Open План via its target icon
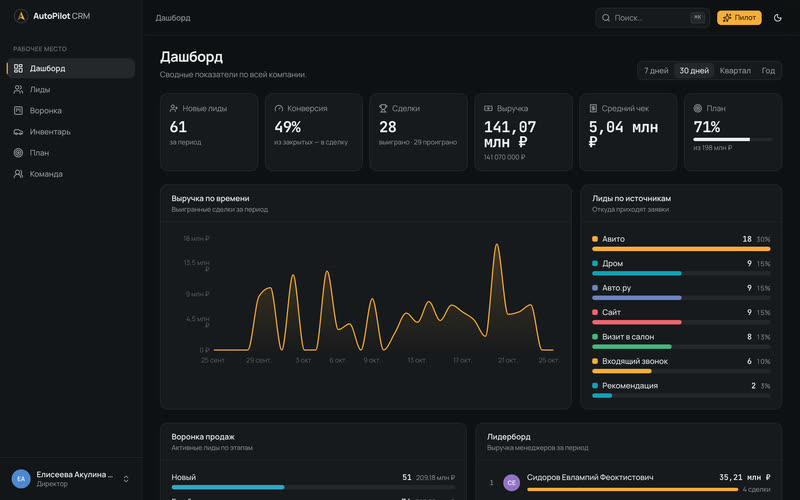The width and height of the screenshot is (800, 500). tap(18, 153)
